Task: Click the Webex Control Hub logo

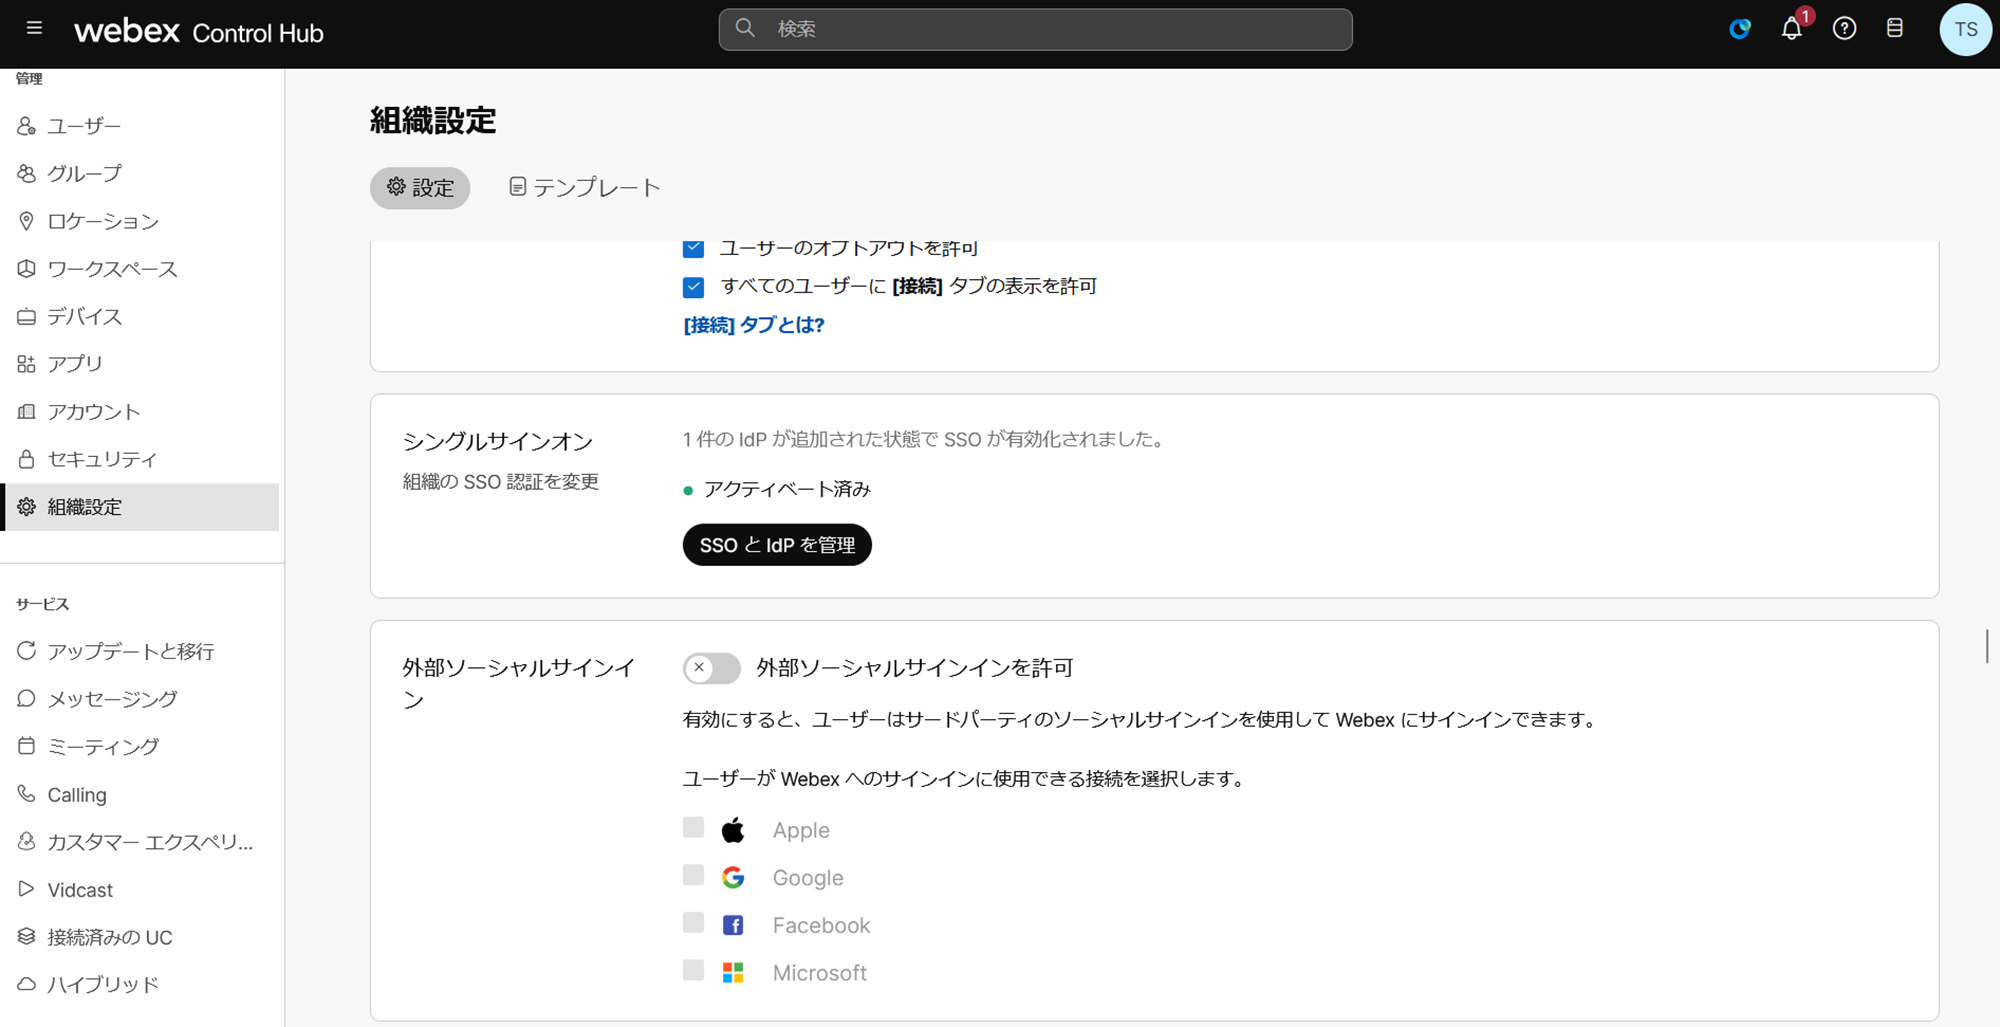Action: (198, 32)
